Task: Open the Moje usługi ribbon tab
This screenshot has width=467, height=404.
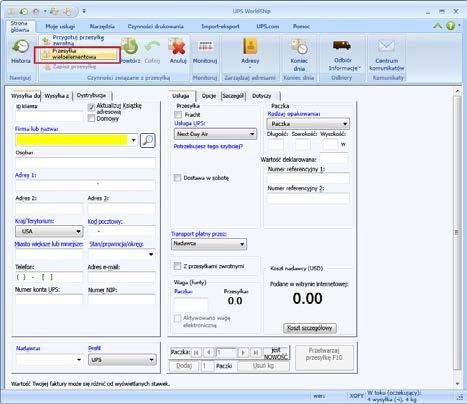Action: pos(60,26)
